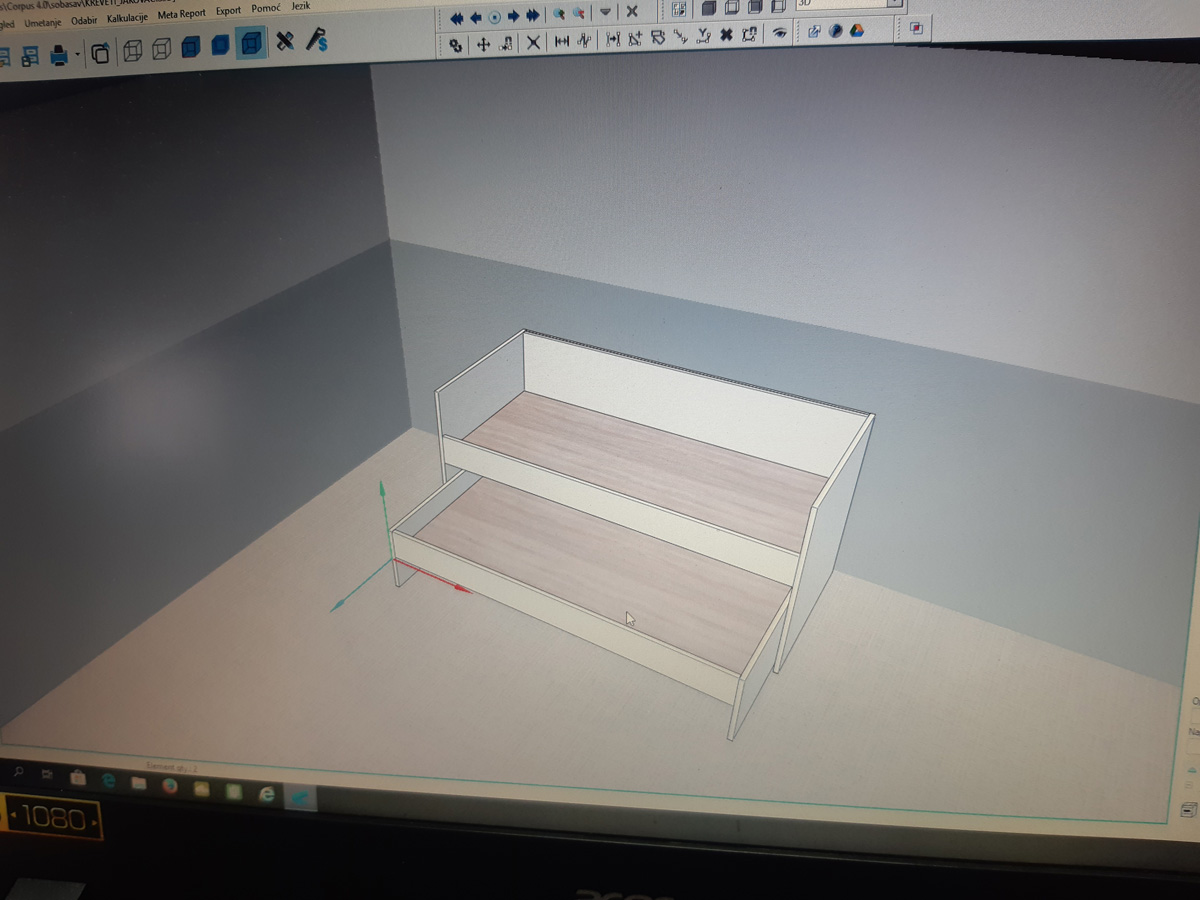Open the Jezik language menu
The height and width of the screenshot is (900, 1200).
tap(301, 6)
